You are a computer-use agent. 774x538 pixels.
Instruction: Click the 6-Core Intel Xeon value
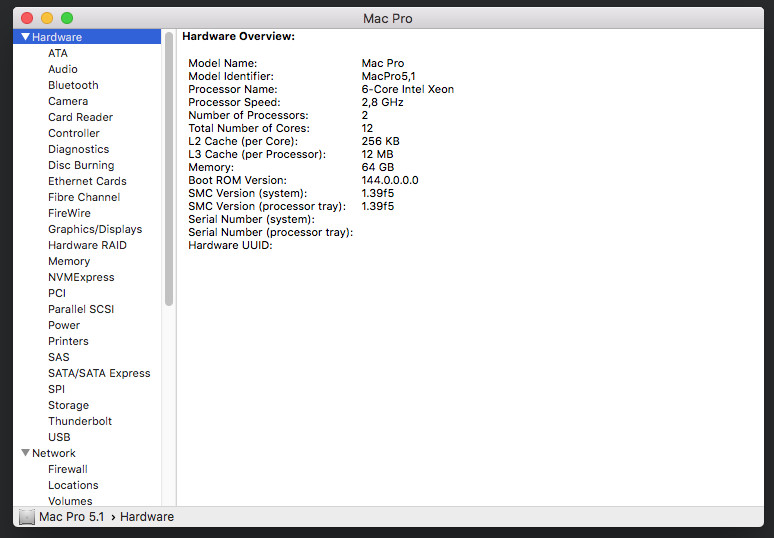[408, 89]
